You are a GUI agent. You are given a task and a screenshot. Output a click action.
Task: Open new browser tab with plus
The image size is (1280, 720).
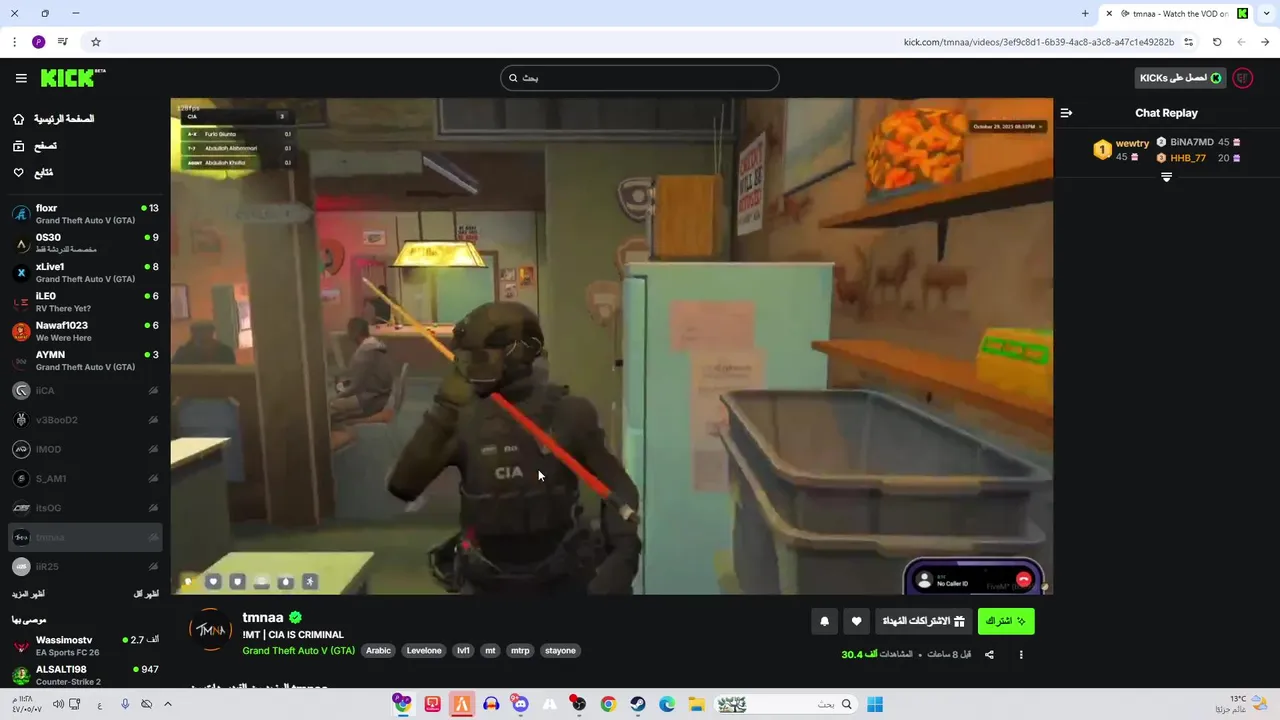point(1085,14)
